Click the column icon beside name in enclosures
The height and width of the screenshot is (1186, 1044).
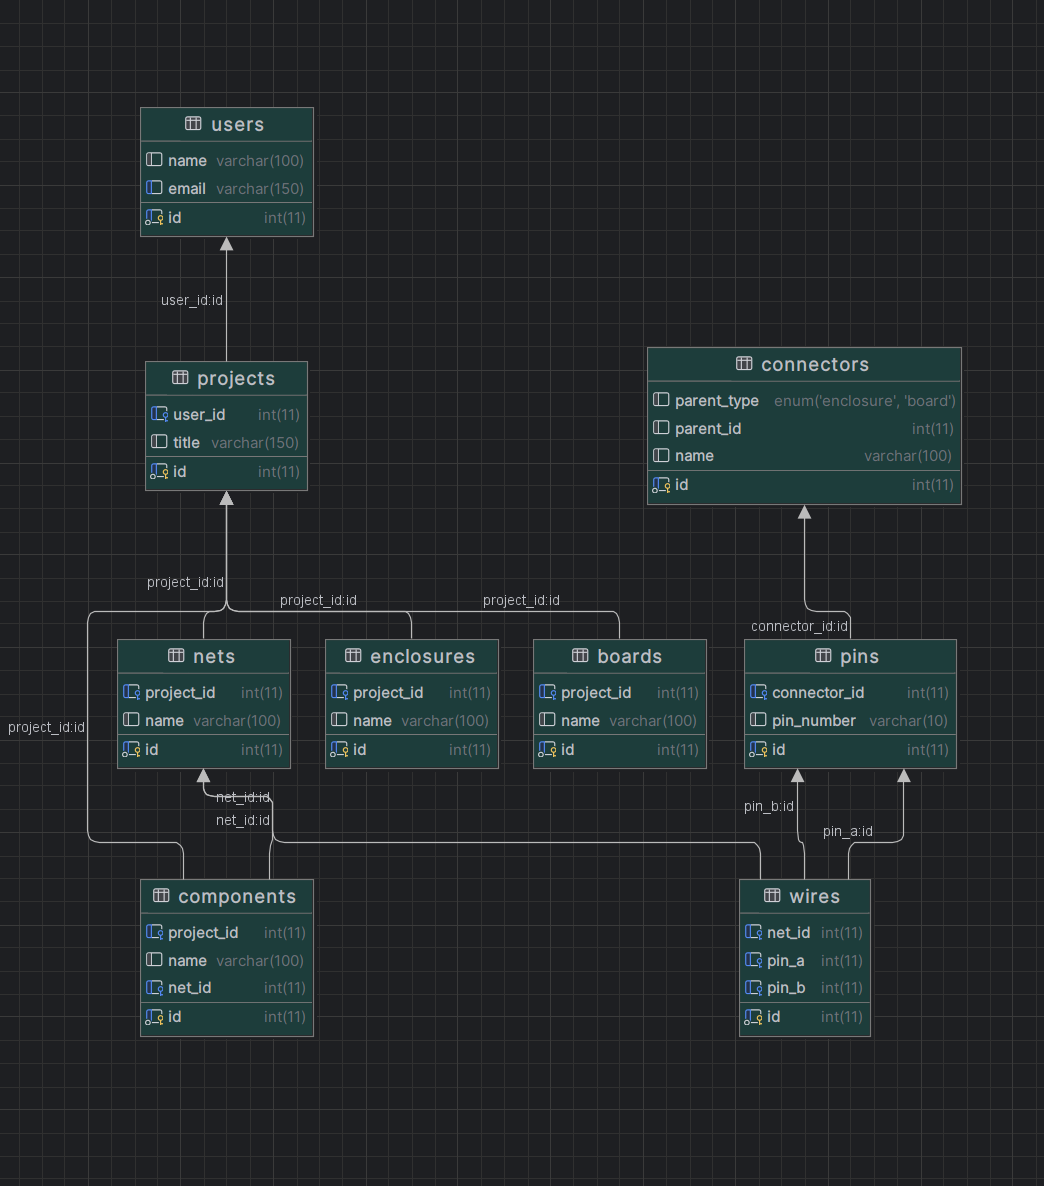(x=340, y=720)
